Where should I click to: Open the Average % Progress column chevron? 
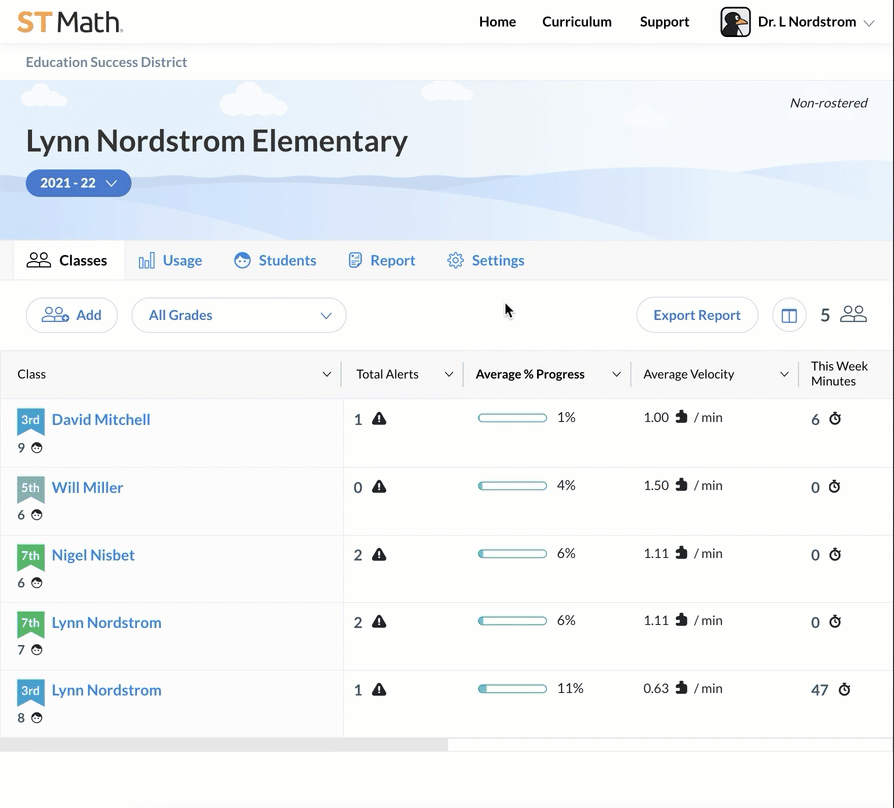(616, 375)
